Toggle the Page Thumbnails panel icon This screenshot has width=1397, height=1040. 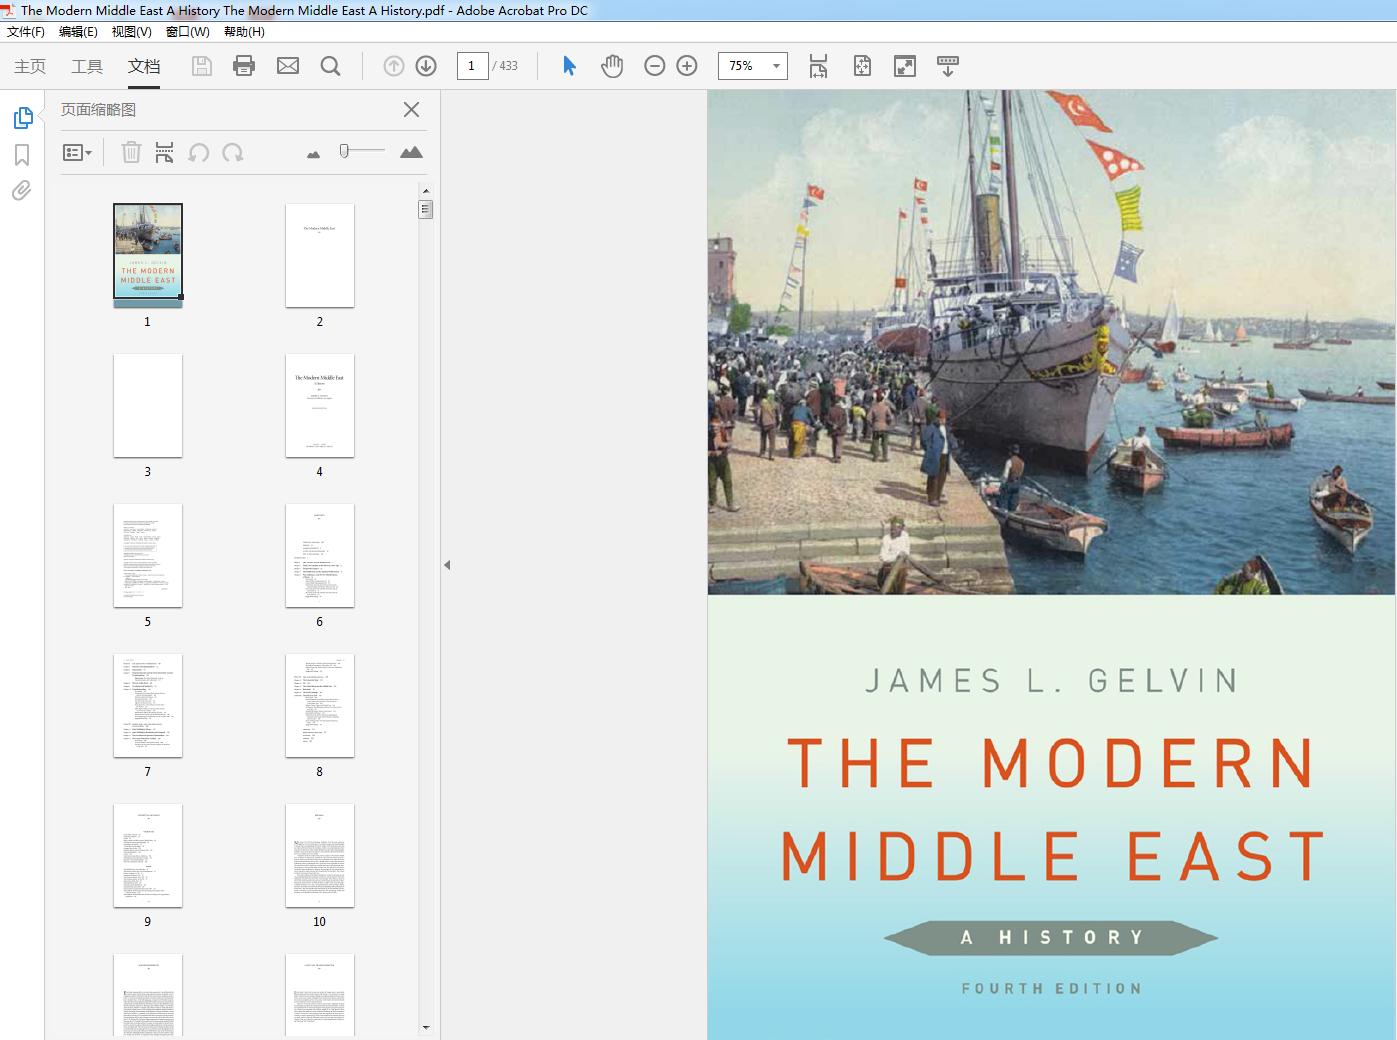tap(22, 118)
